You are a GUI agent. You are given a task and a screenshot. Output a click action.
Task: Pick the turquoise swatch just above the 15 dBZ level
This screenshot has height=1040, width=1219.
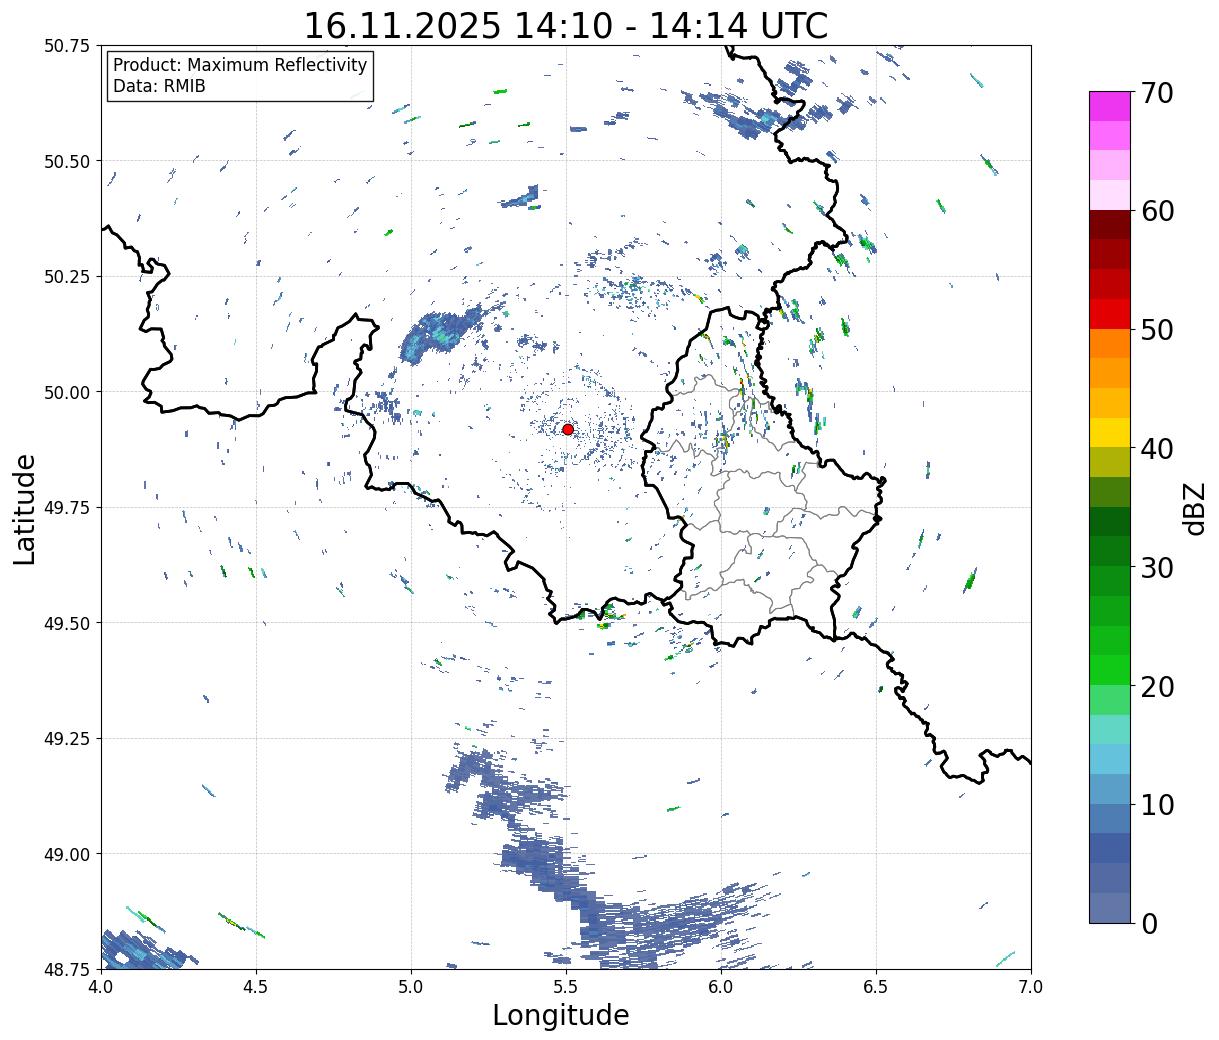click(x=1110, y=730)
